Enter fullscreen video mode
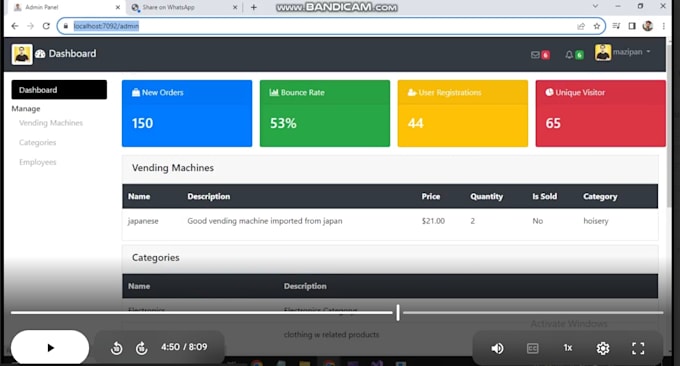Viewport: 680px width, 366px height. point(638,348)
